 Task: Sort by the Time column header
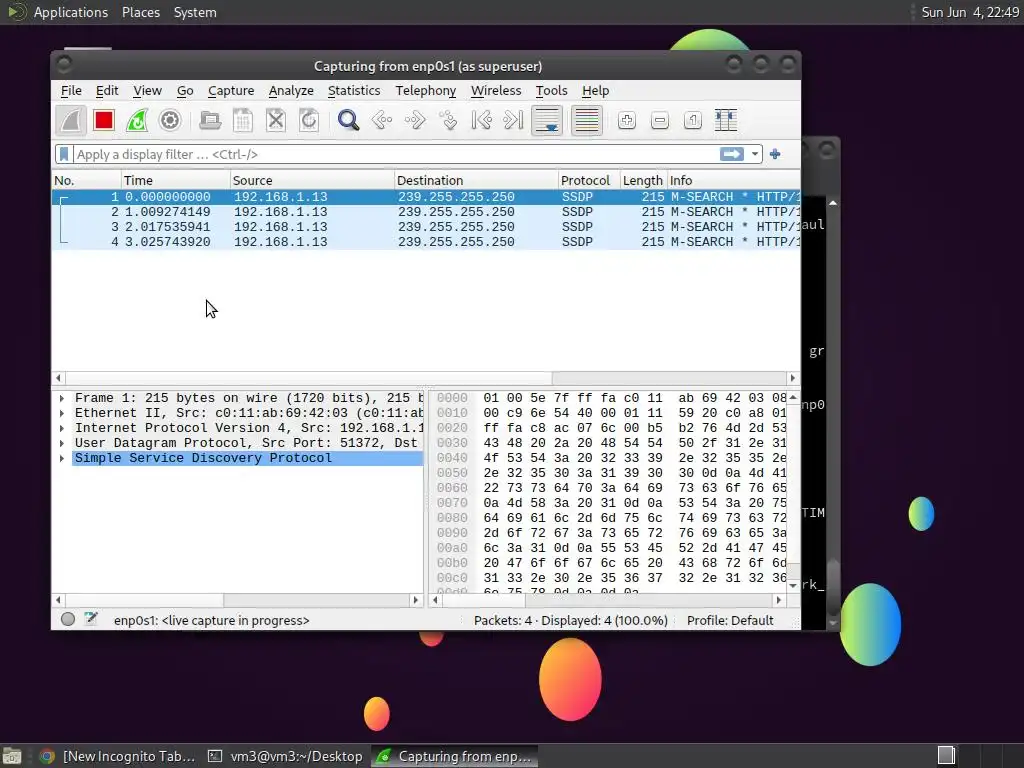click(x=176, y=180)
